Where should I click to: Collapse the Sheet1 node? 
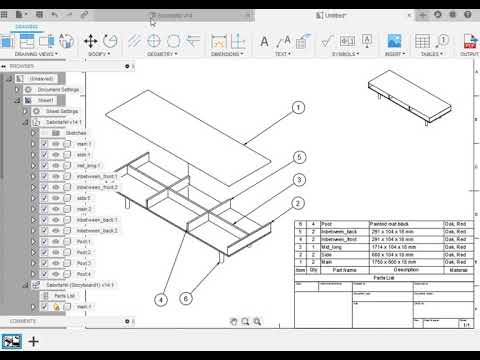pos(17,100)
